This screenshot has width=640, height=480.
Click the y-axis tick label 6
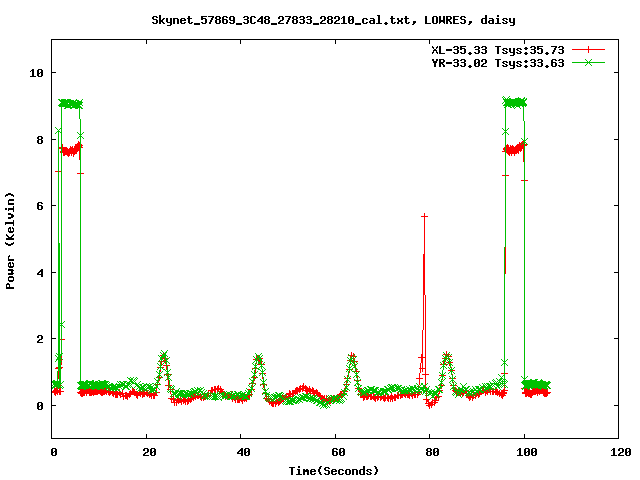40,206
